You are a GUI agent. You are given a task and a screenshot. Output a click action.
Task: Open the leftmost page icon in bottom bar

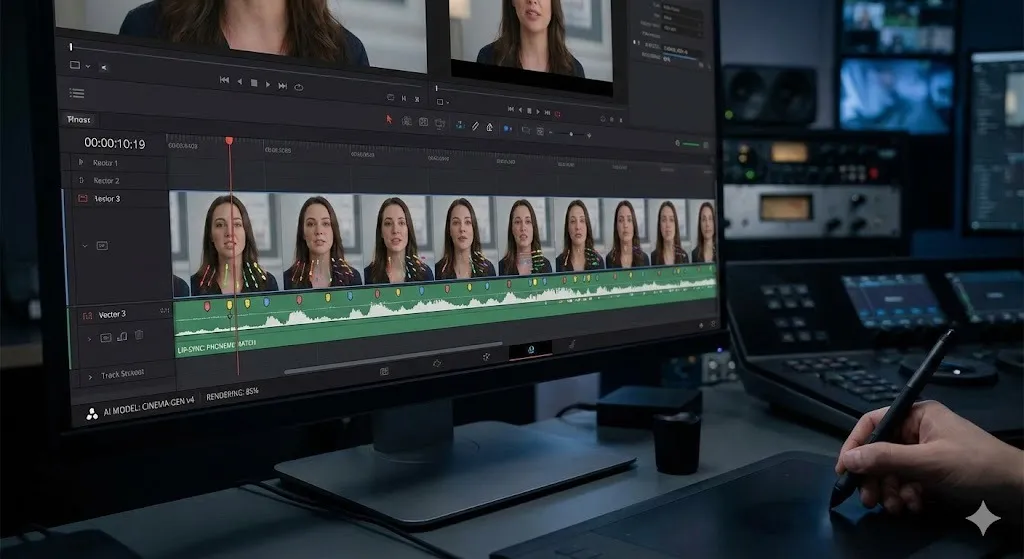coord(384,371)
